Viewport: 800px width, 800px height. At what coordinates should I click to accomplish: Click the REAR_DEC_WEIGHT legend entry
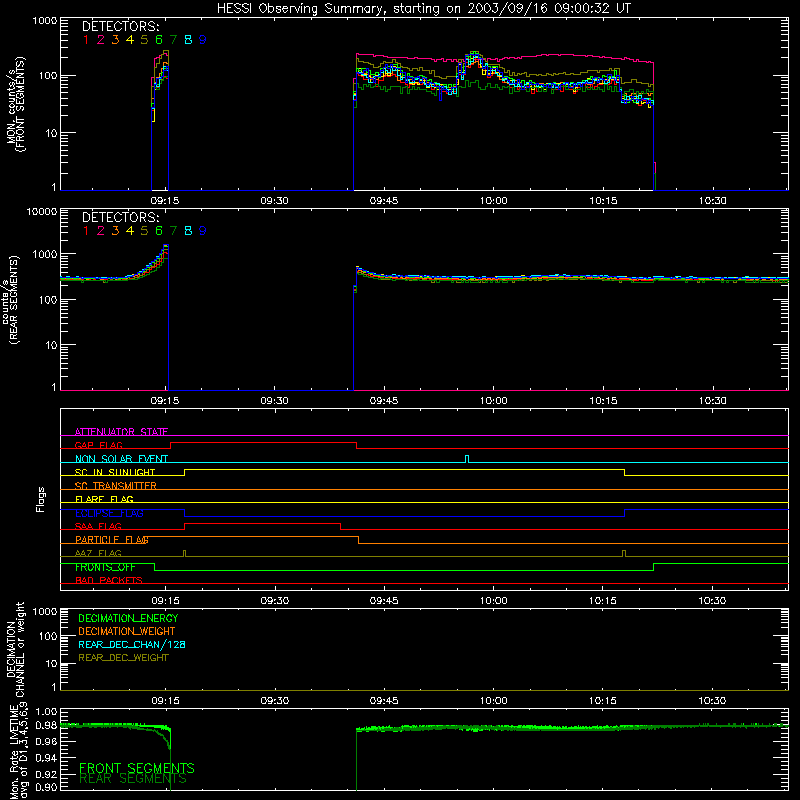click(x=123, y=658)
